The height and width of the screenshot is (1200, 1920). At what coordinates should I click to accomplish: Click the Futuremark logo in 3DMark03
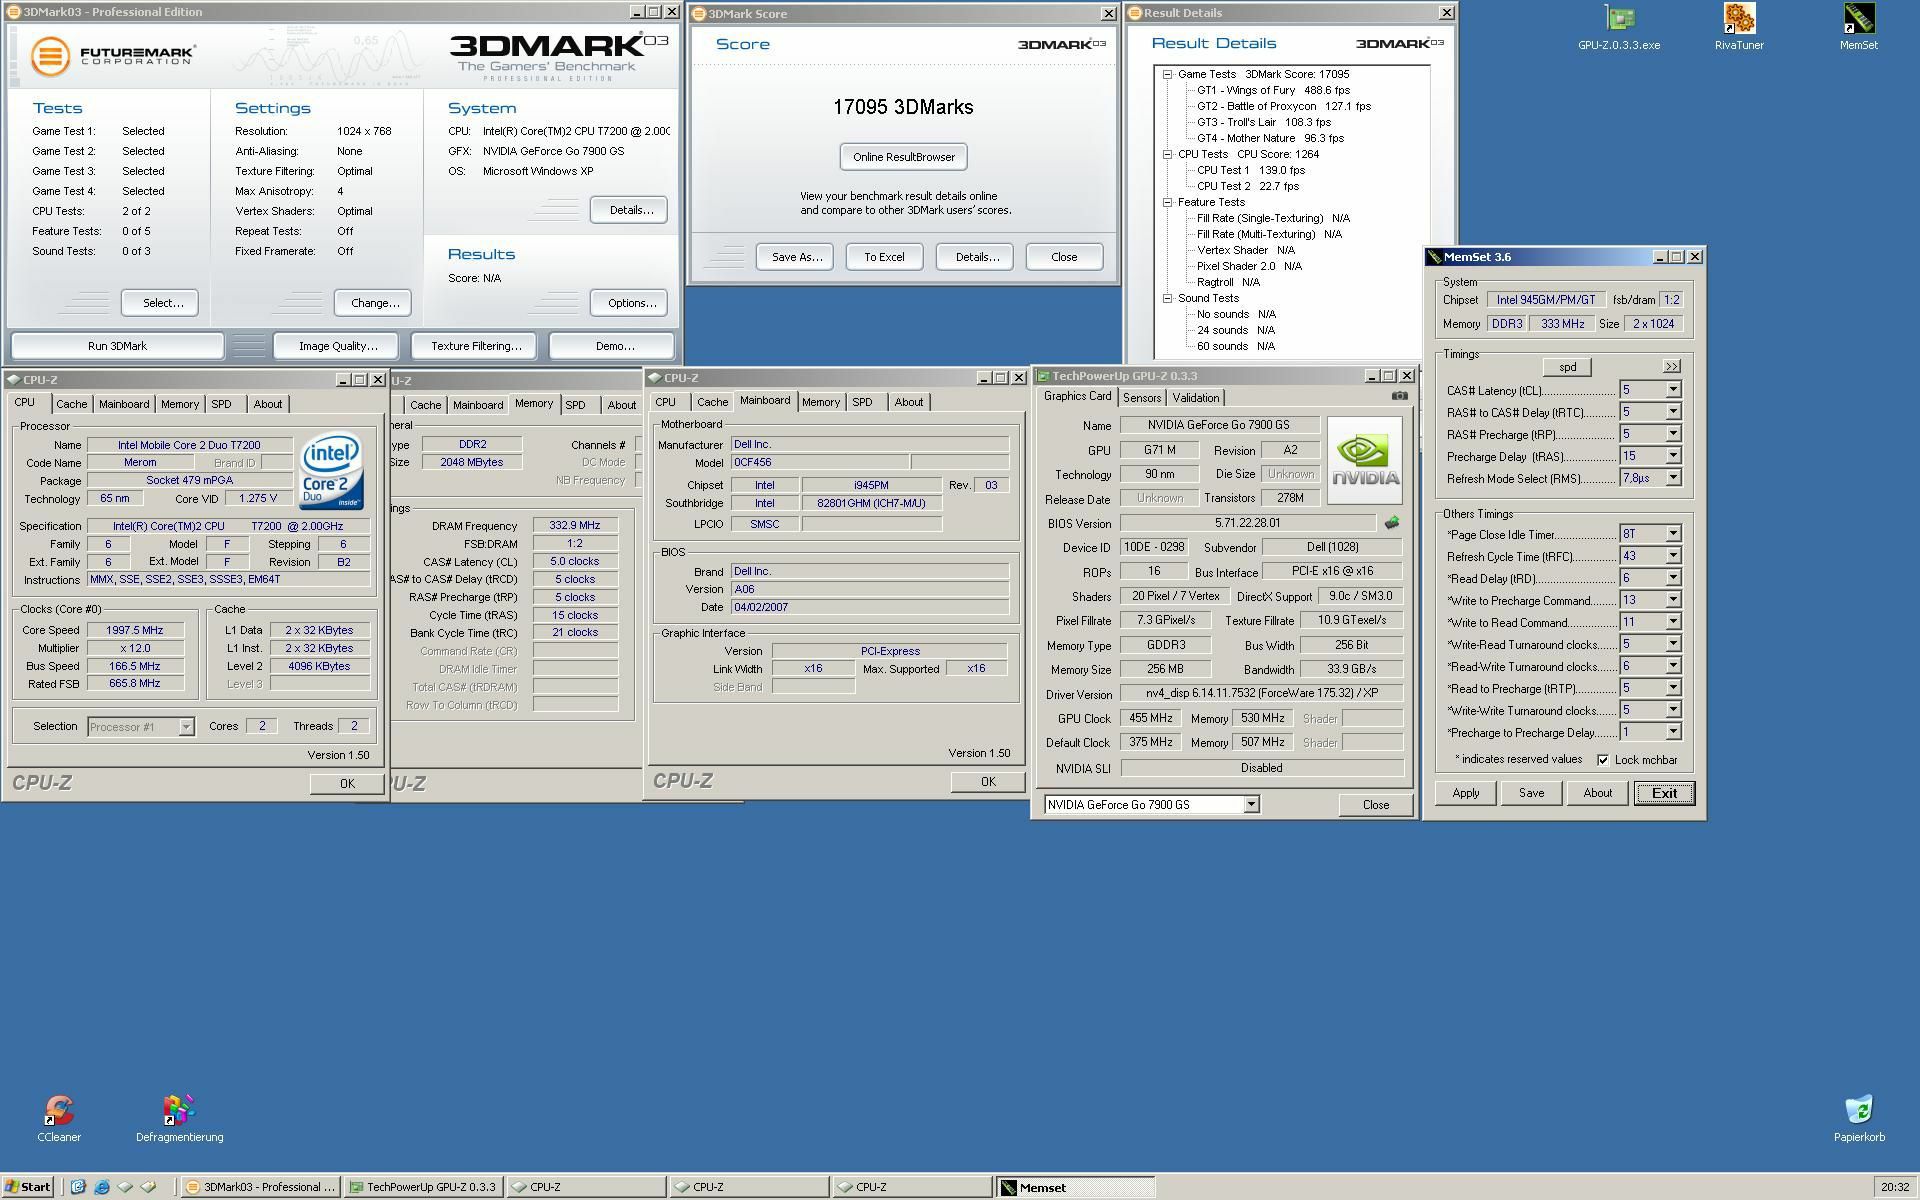tap(112, 55)
